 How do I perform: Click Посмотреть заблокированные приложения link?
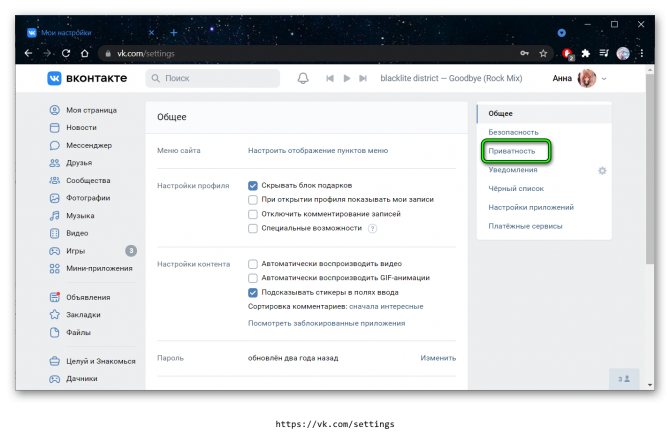[x=326, y=323]
